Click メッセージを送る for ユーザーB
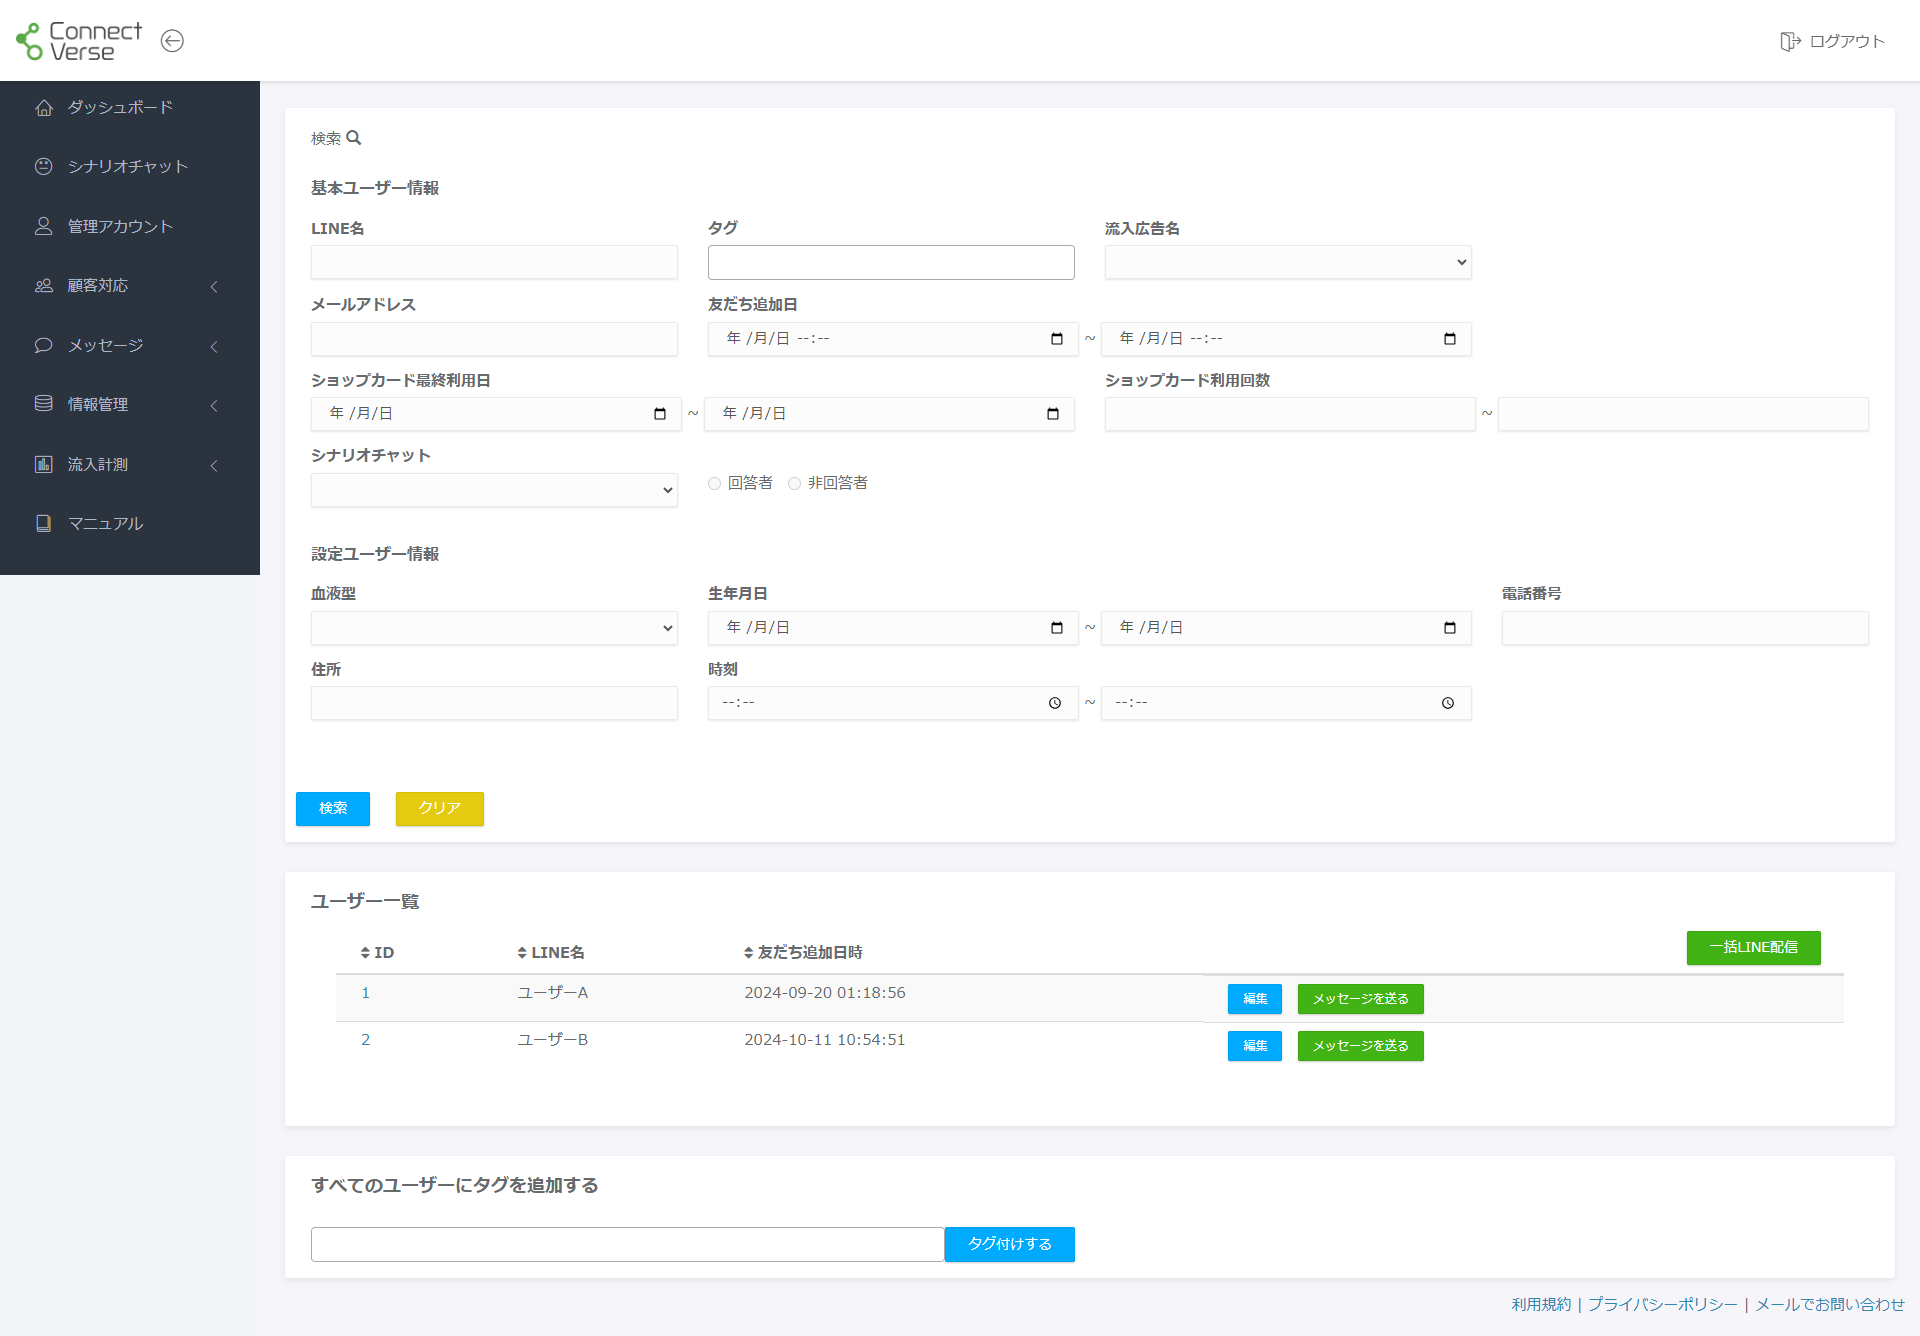Viewport: 1920px width, 1336px height. (x=1361, y=1046)
